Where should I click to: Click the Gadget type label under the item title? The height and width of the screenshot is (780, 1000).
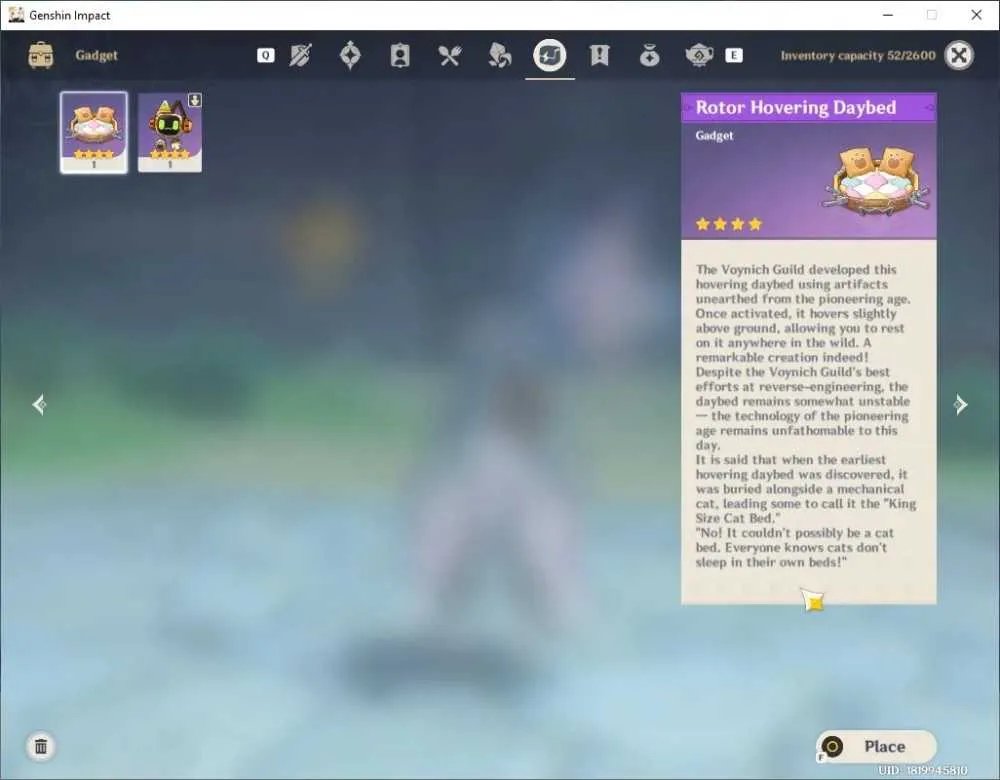pos(714,135)
